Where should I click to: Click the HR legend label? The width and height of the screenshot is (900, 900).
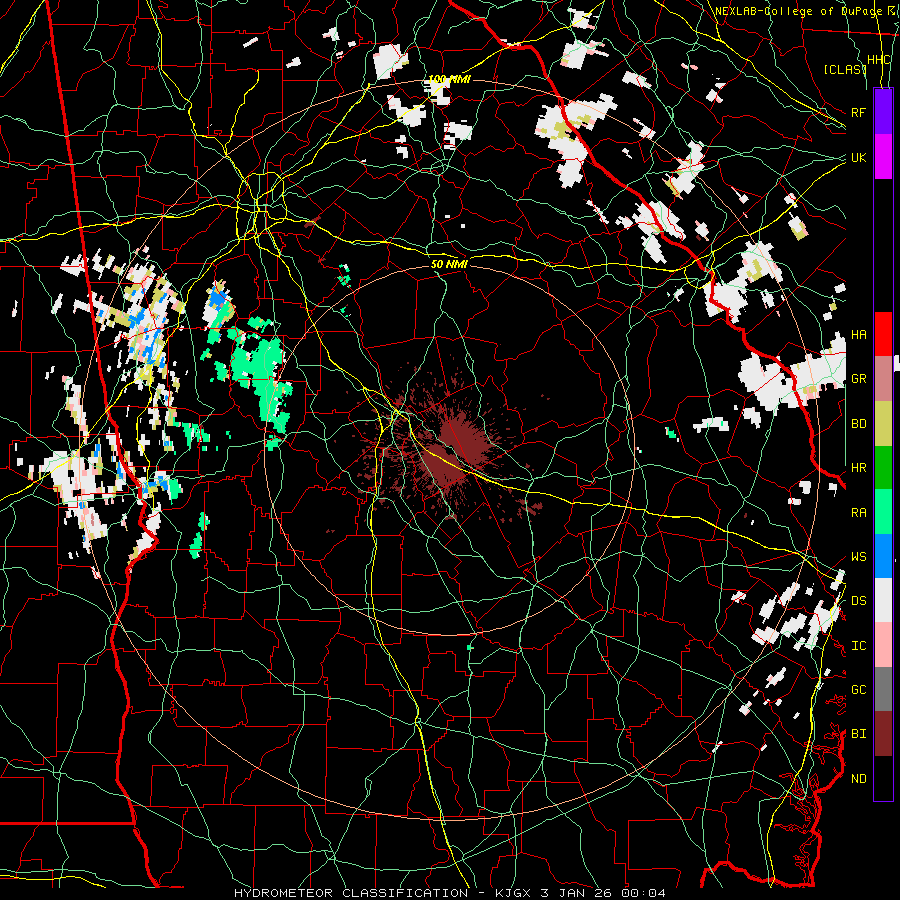point(858,468)
